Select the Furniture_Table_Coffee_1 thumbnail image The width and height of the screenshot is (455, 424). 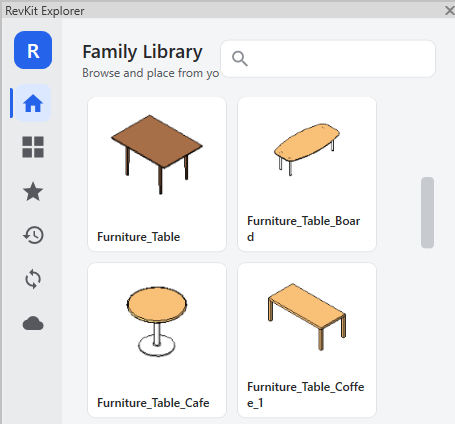tap(307, 317)
